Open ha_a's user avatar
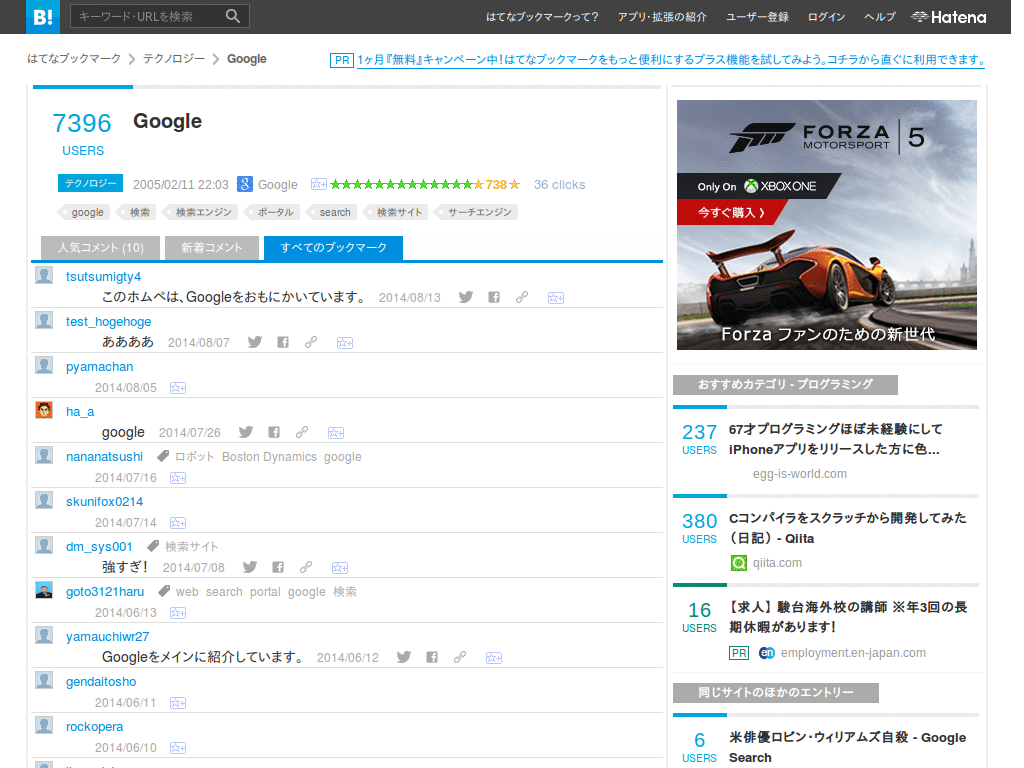 pos(44,410)
